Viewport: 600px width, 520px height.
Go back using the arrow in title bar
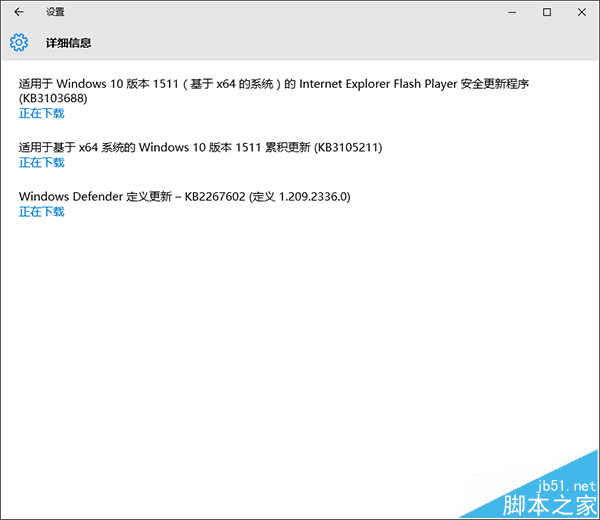coord(19,12)
